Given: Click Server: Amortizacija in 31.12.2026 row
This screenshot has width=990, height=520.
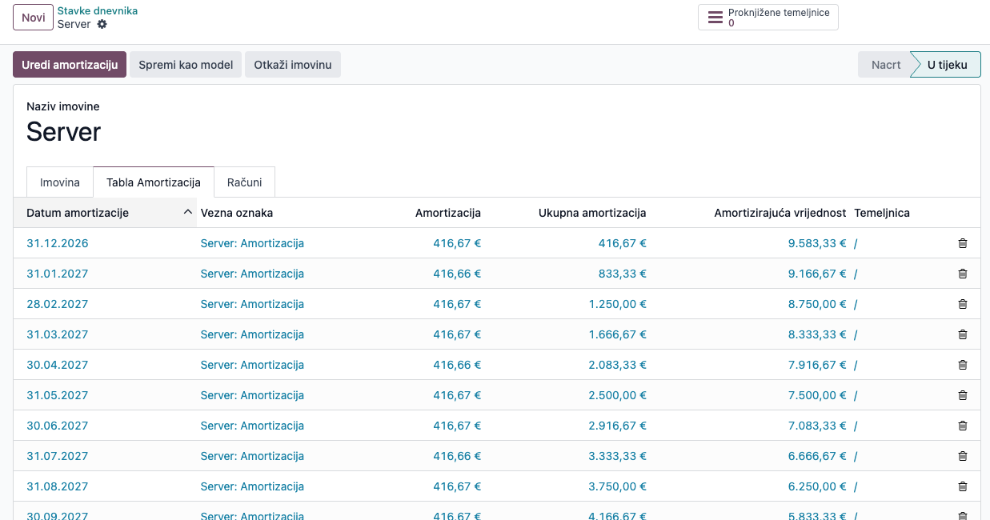Looking at the screenshot, I should click(x=252, y=243).
